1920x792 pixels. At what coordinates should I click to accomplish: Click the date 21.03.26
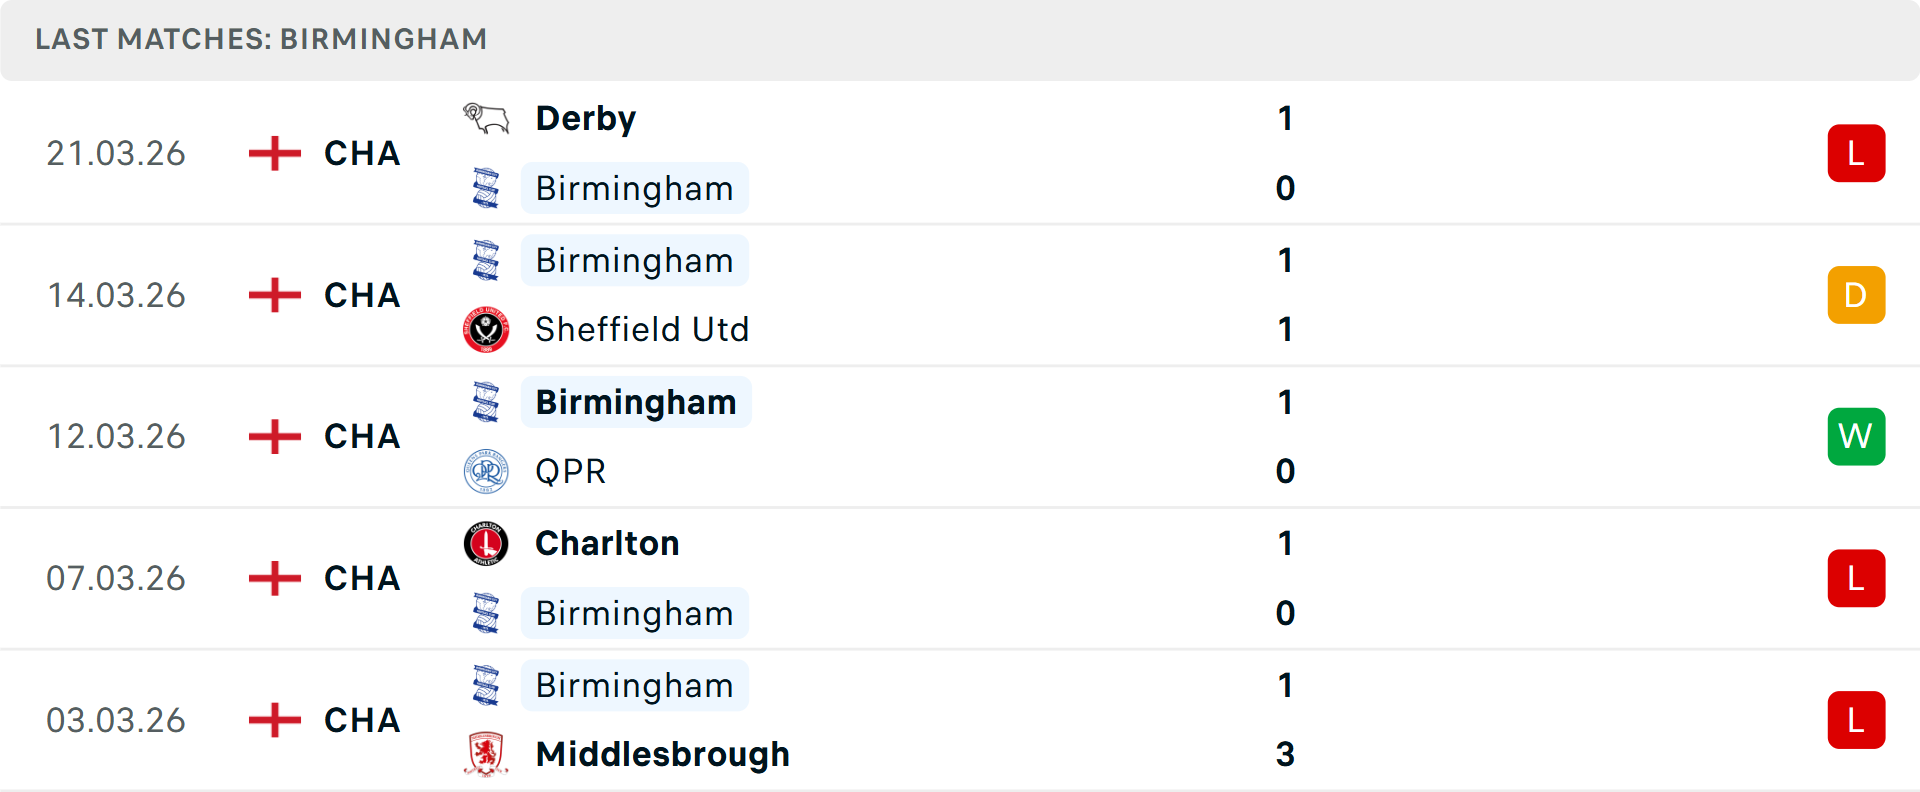pos(116,153)
